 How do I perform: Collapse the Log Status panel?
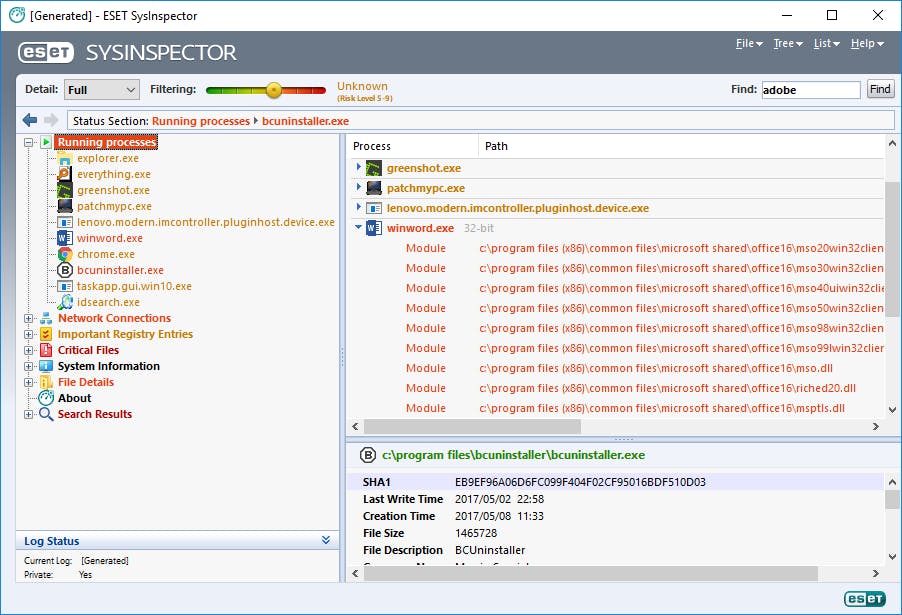(326, 541)
